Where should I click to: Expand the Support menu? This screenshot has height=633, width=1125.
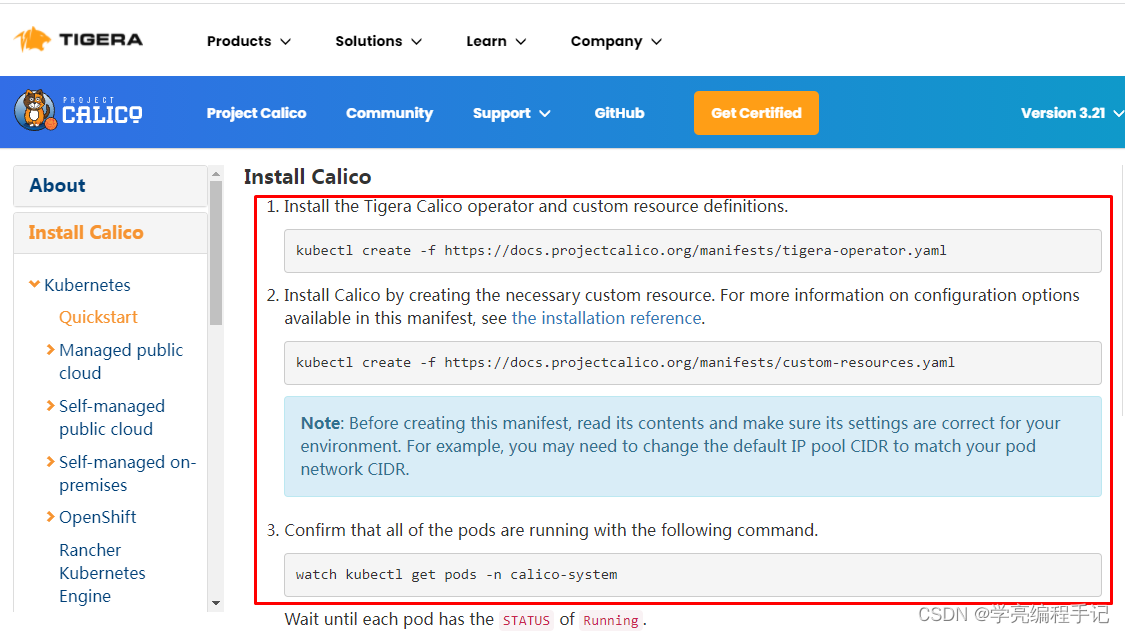pos(512,113)
